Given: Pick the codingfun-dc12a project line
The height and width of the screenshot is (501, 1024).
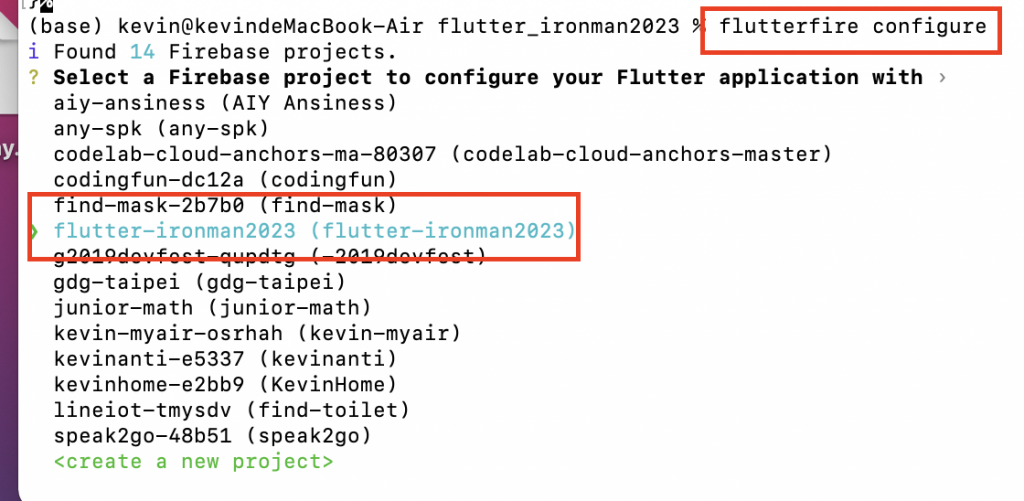Looking at the screenshot, I should tap(225, 180).
